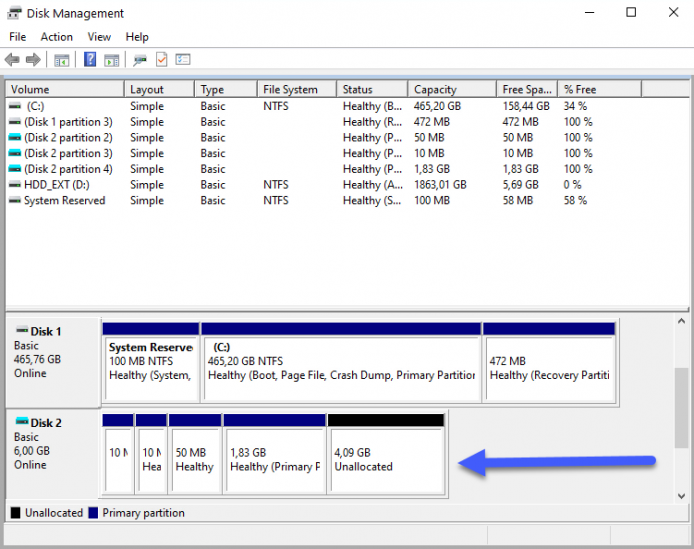694x549 pixels.
Task: Select the (Disk 2 partition 2) row
Action: pyautogui.click(x=347, y=138)
